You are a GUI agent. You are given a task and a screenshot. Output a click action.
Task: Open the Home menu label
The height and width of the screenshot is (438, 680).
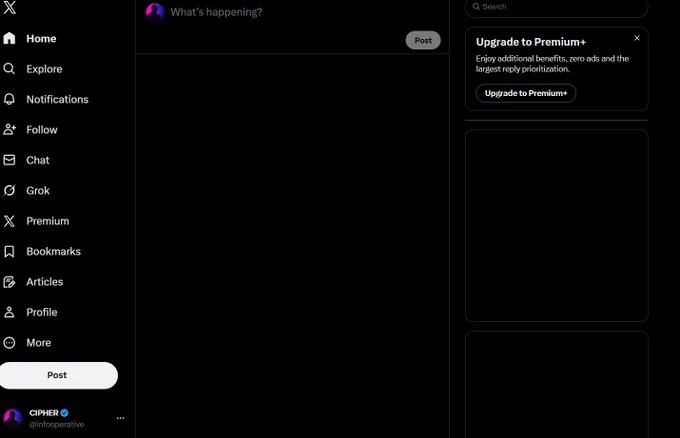coord(41,39)
